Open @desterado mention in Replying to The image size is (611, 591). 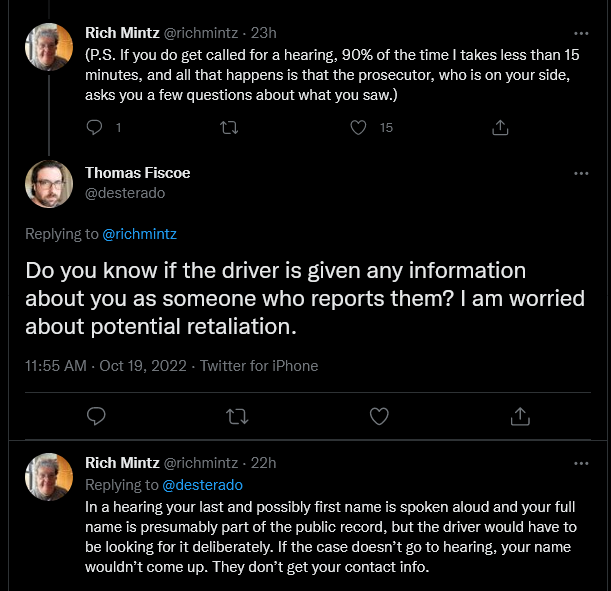coord(202,485)
